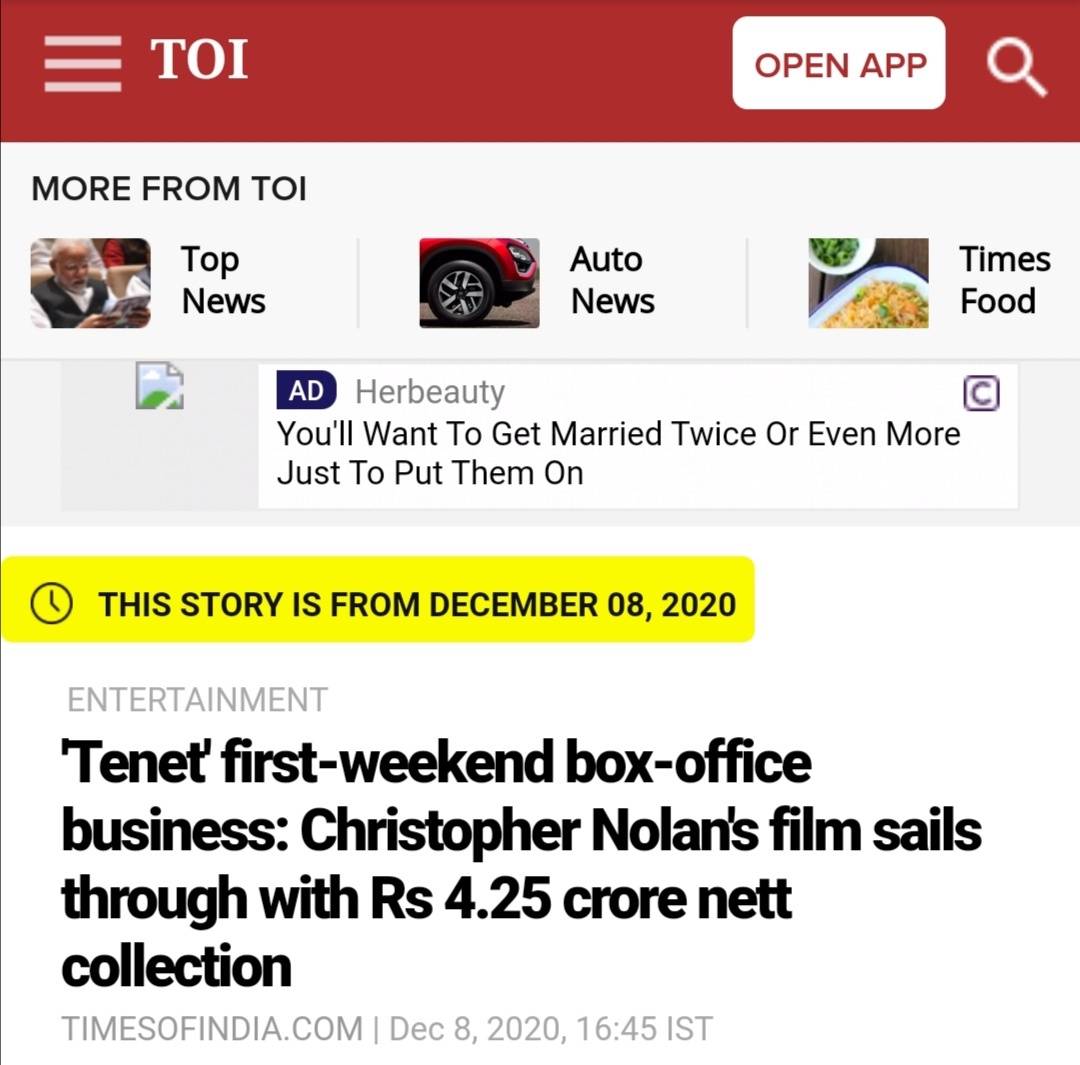This screenshot has width=1080, height=1065.
Task: Tap the story date yellow banner
Action: 377,599
